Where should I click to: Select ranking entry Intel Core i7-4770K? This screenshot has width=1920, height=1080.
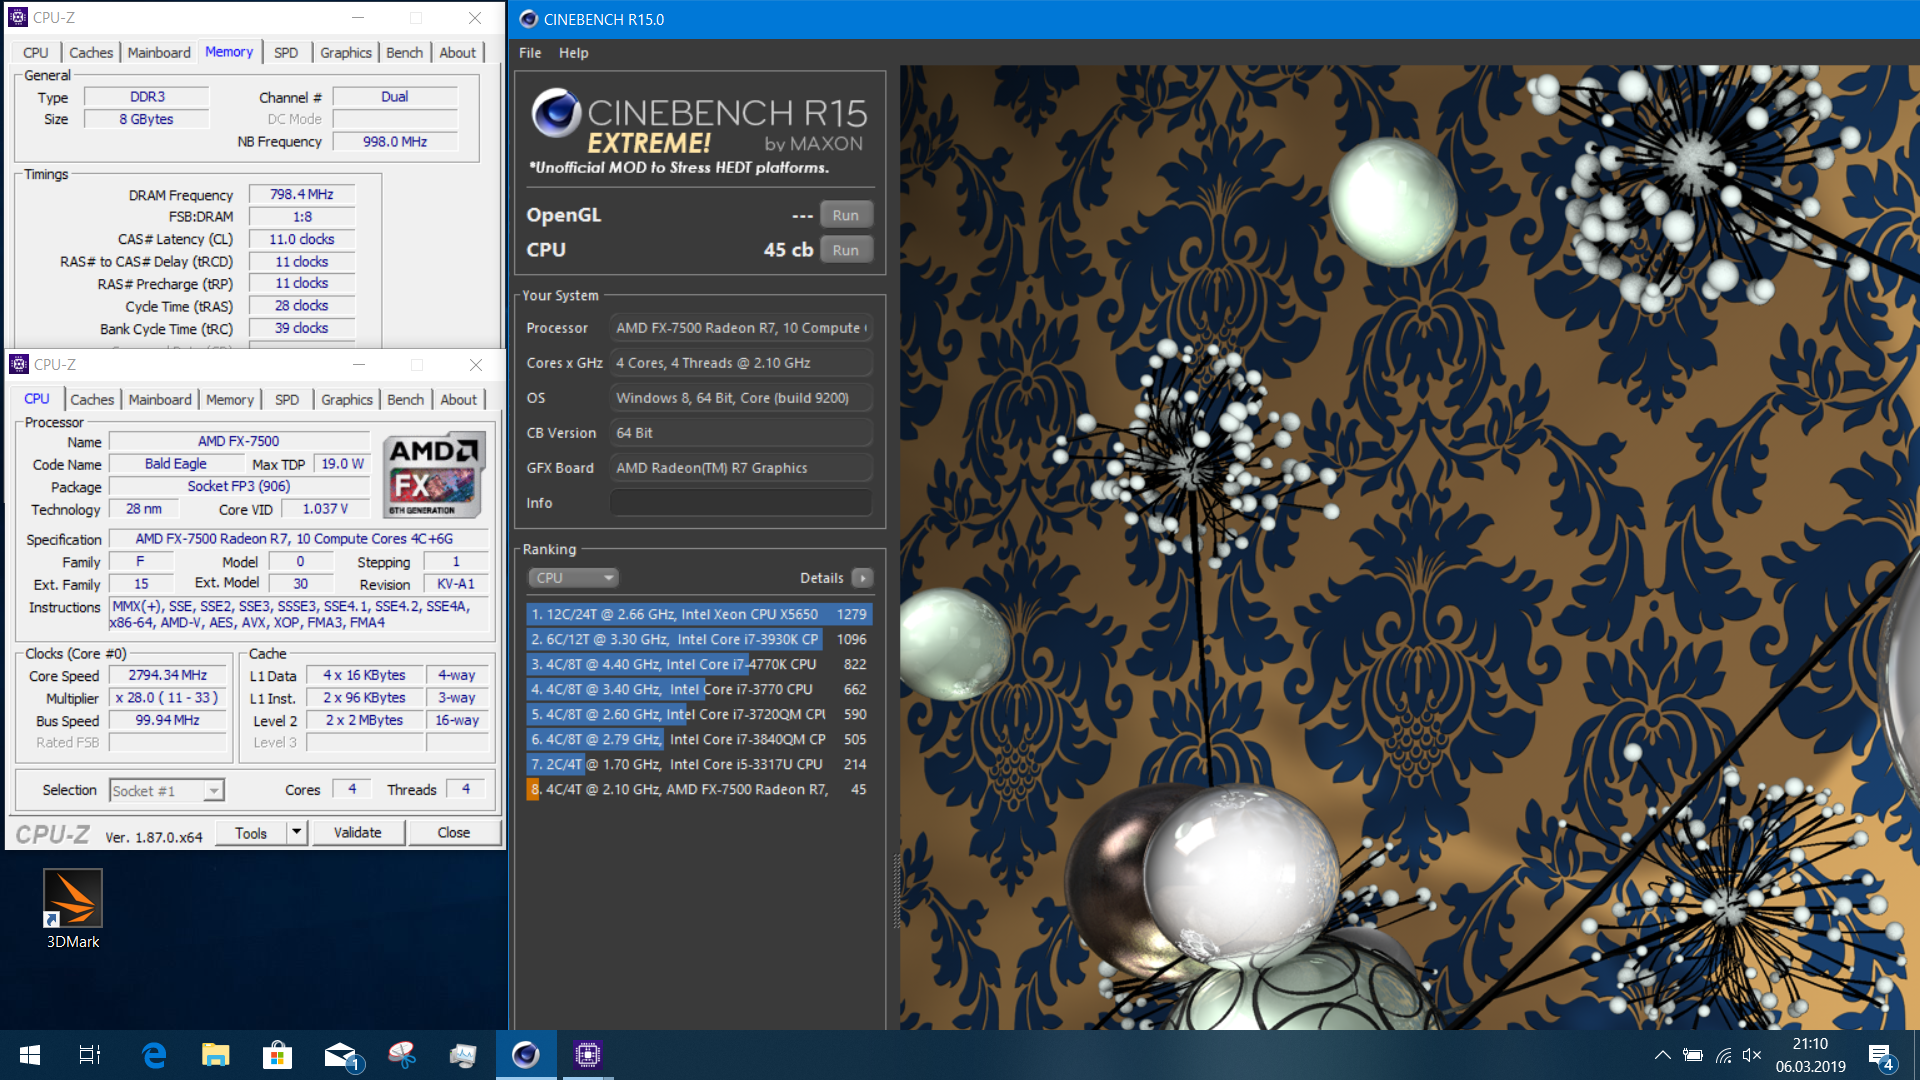(x=699, y=664)
